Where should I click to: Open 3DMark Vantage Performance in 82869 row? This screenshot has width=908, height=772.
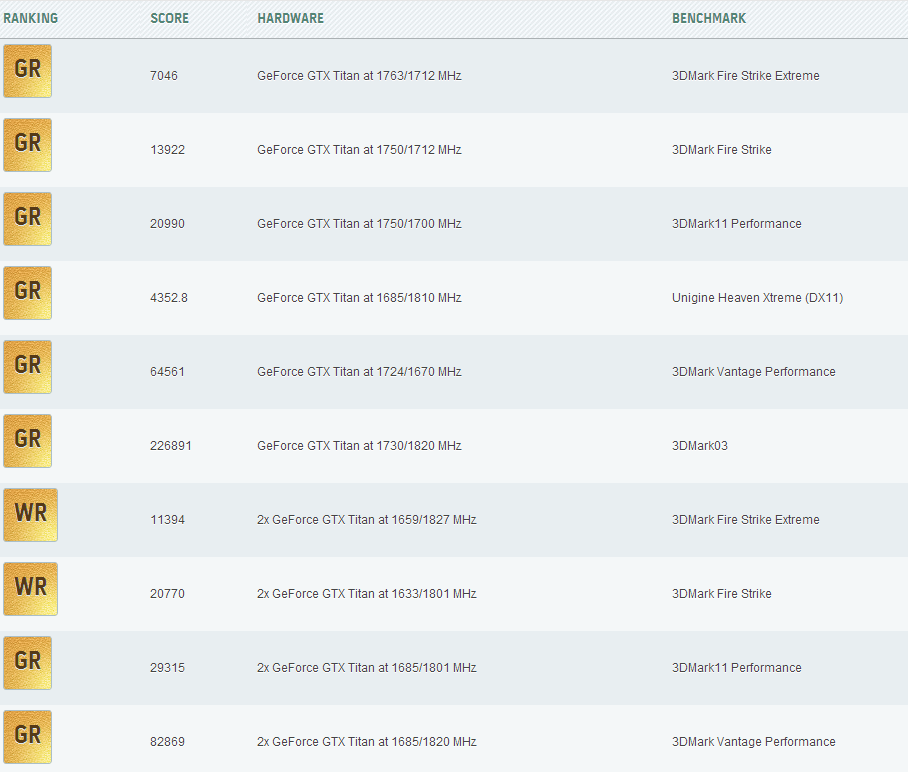(753, 742)
